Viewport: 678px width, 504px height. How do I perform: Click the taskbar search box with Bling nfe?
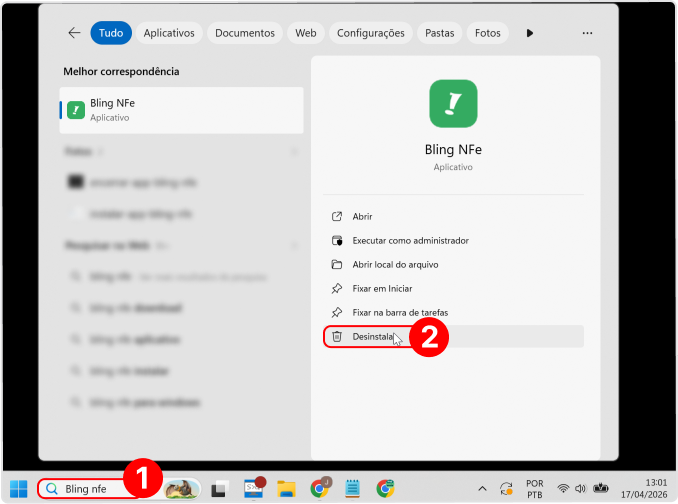pos(119,489)
